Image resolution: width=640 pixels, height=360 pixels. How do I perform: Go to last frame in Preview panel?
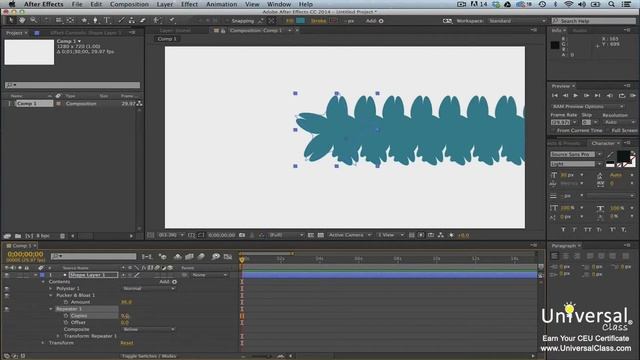(598, 96)
